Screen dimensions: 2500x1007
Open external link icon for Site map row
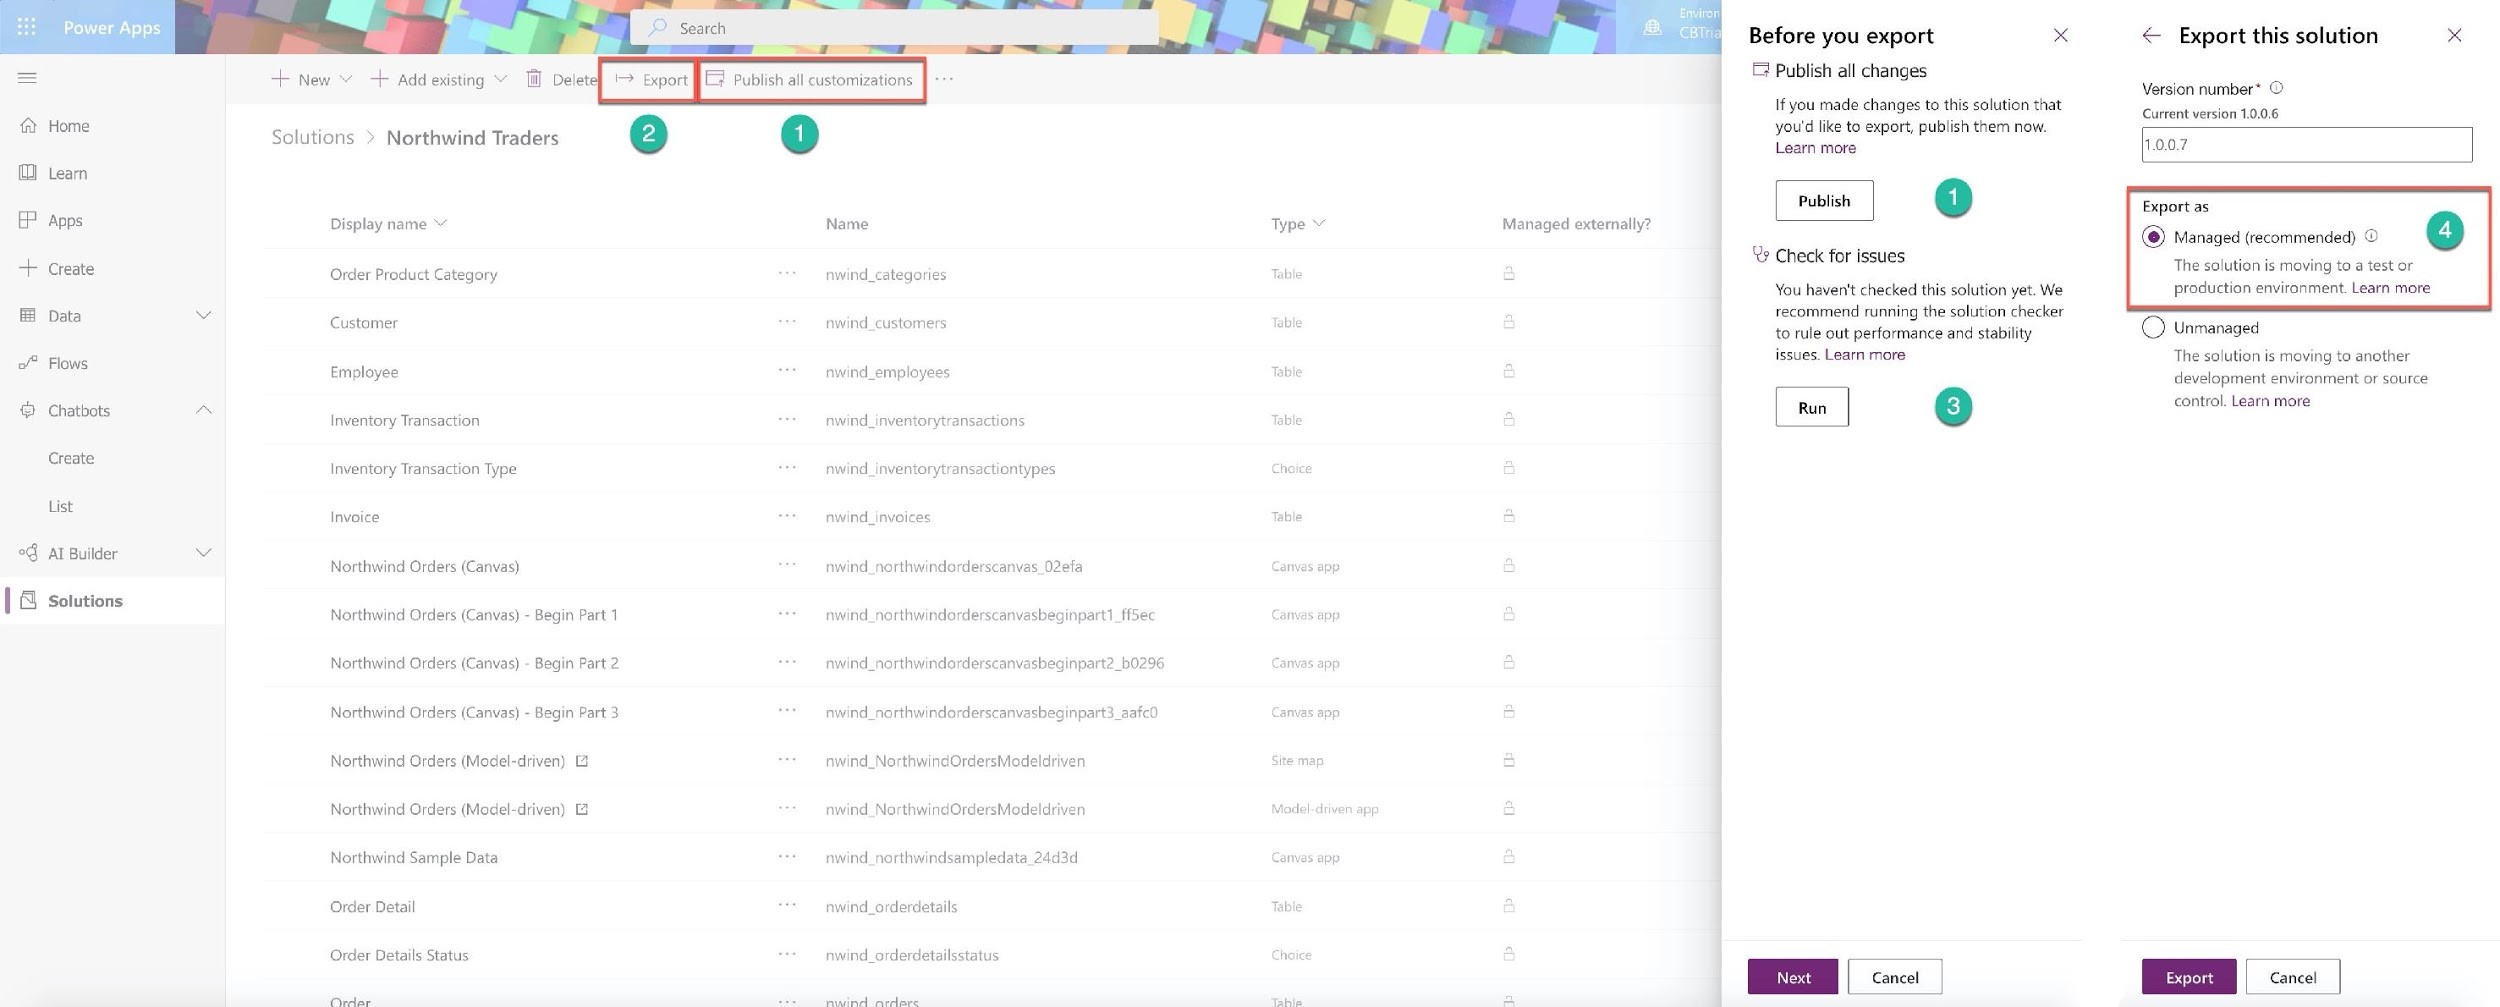coord(581,760)
